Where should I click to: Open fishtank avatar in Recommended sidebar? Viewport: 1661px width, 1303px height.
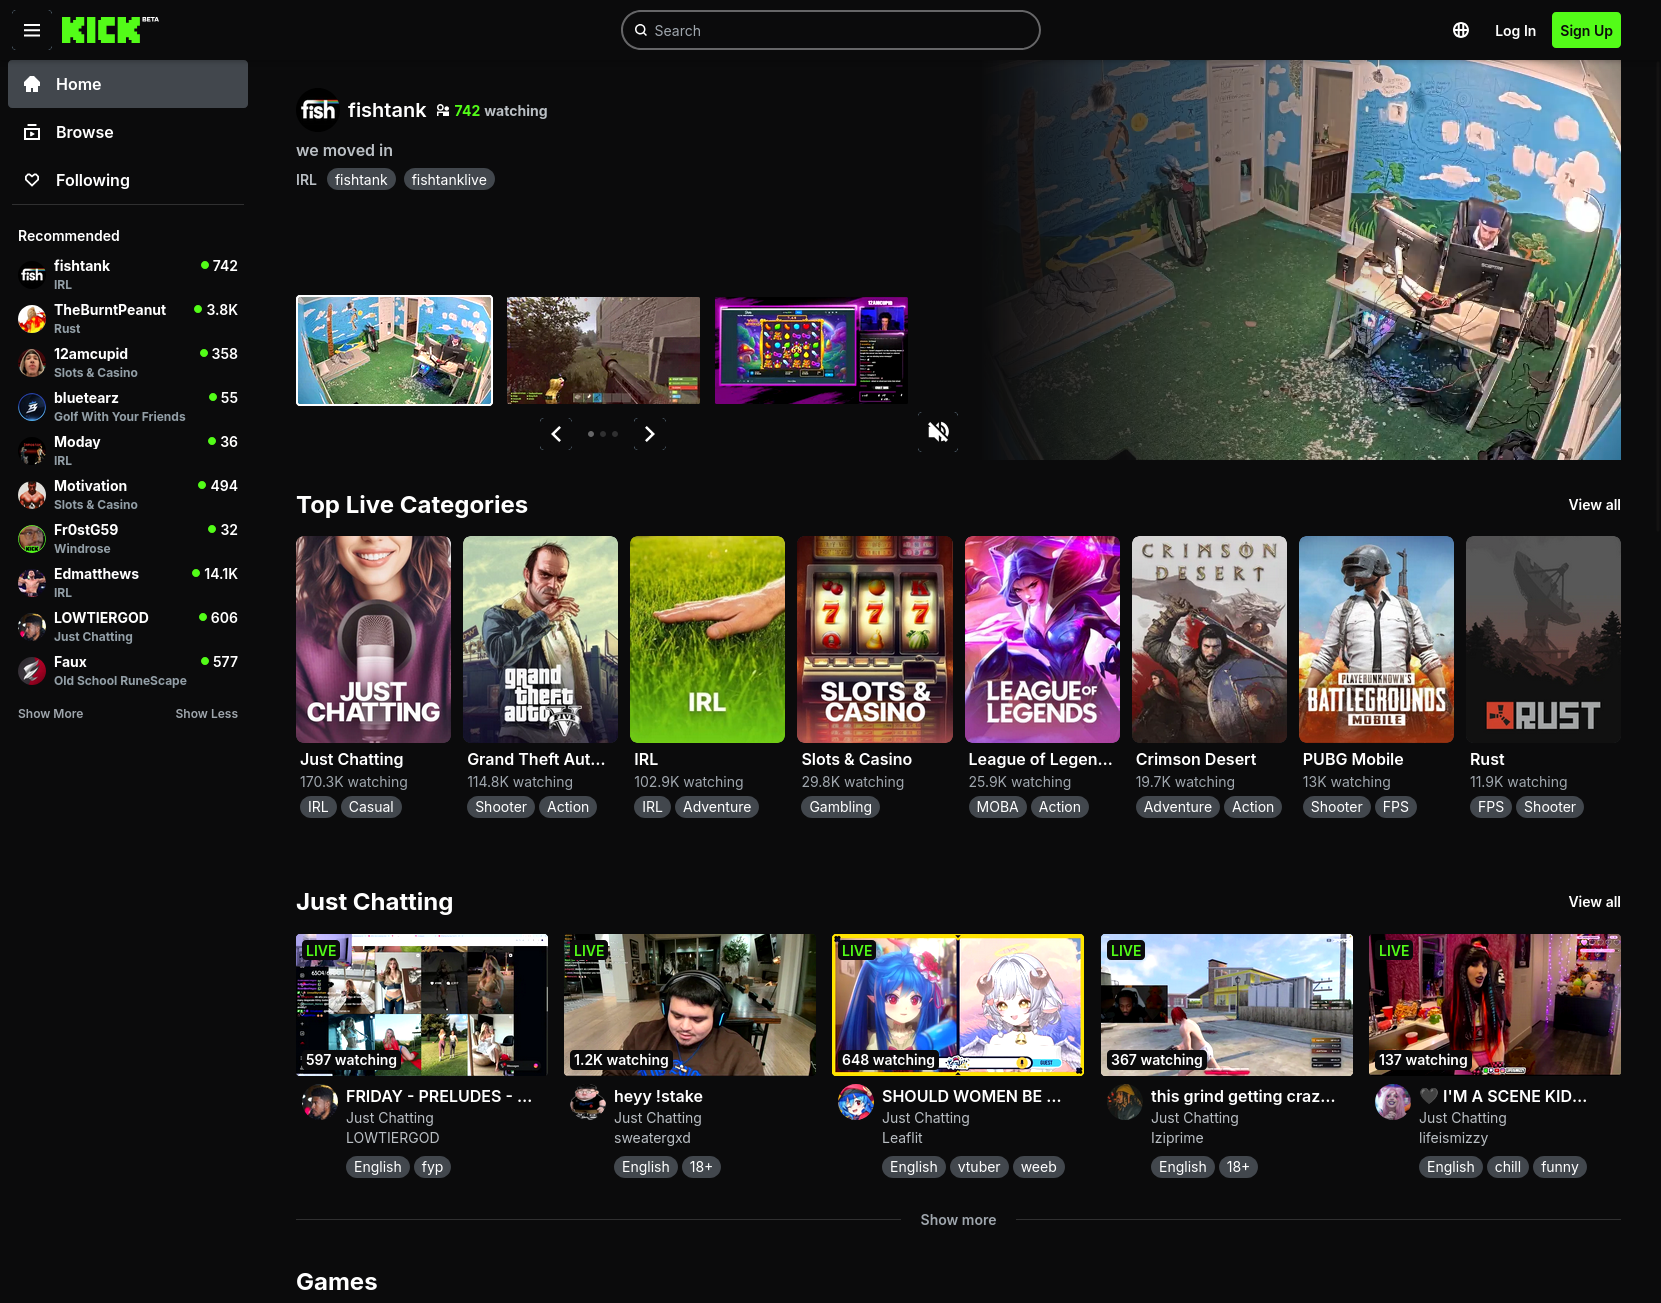(32, 275)
